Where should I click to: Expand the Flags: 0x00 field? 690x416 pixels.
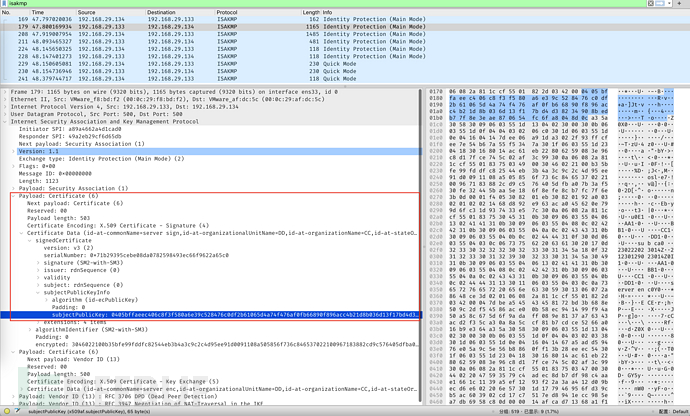click(x=13, y=166)
